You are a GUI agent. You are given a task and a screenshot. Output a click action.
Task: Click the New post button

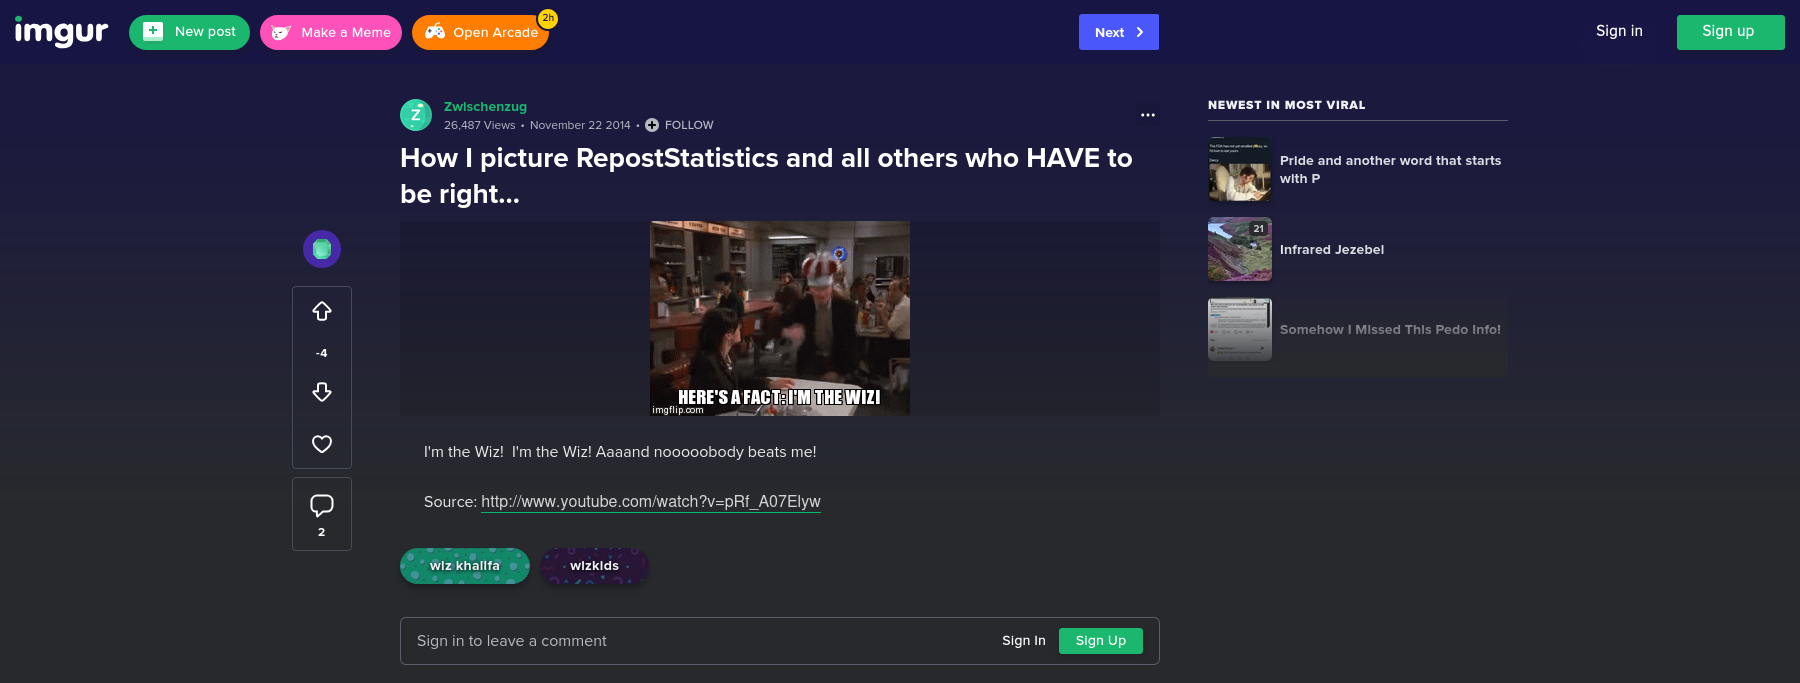tap(189, 32)
